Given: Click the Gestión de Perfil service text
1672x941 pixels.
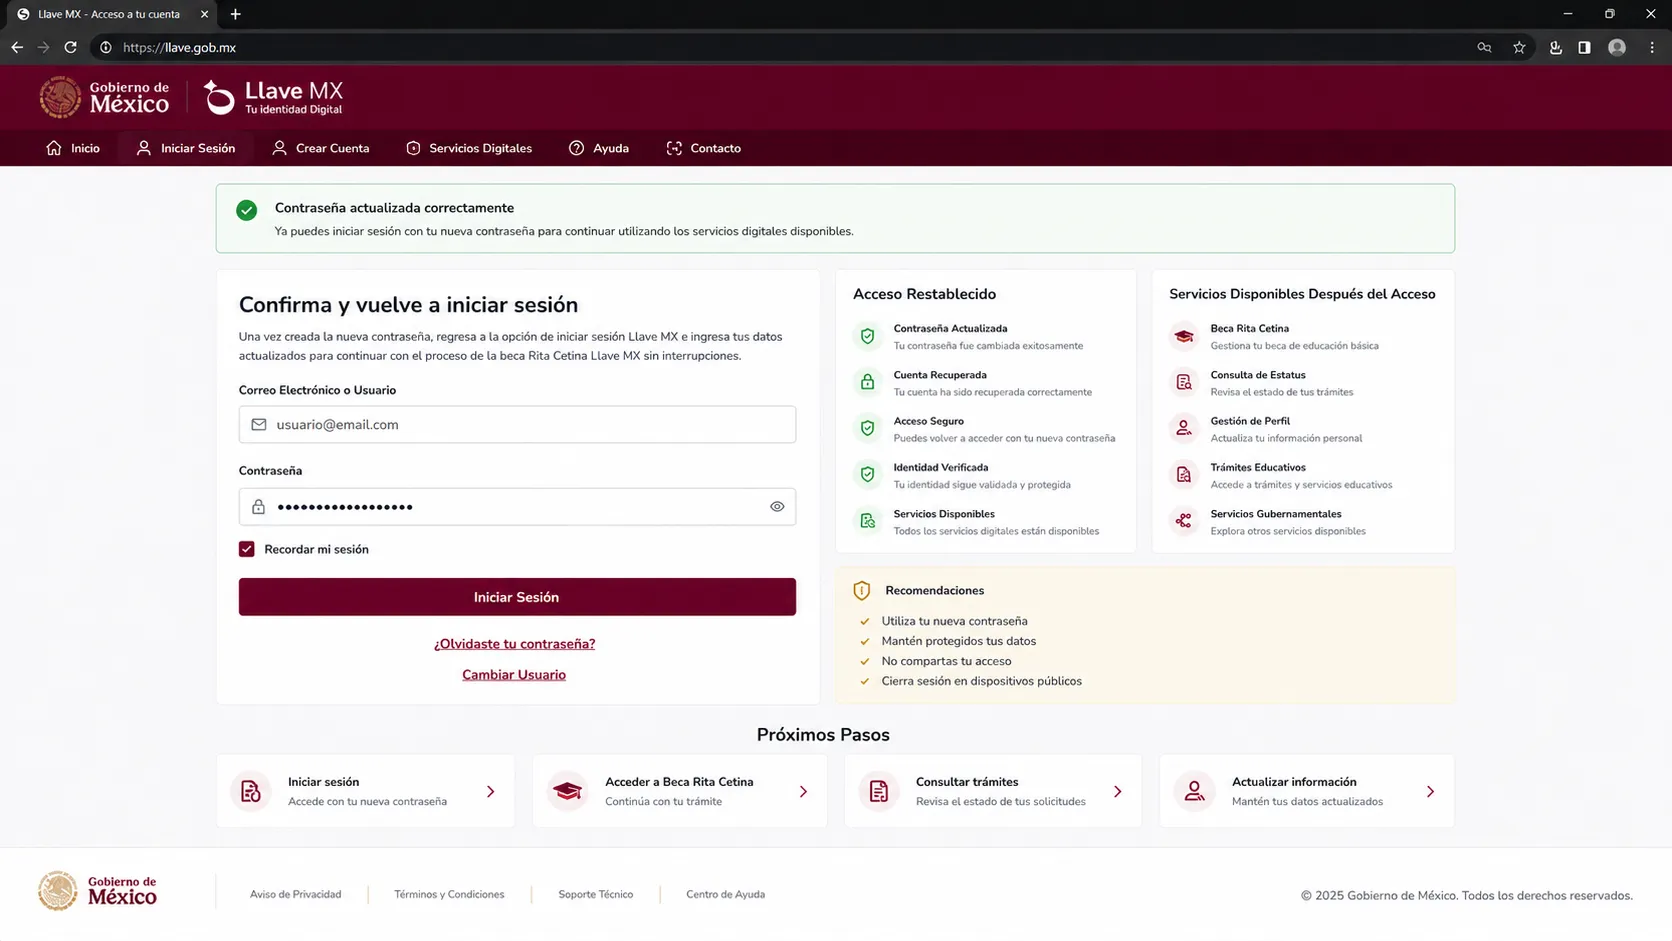Looking at the screenshot, I should [1250, 421].
